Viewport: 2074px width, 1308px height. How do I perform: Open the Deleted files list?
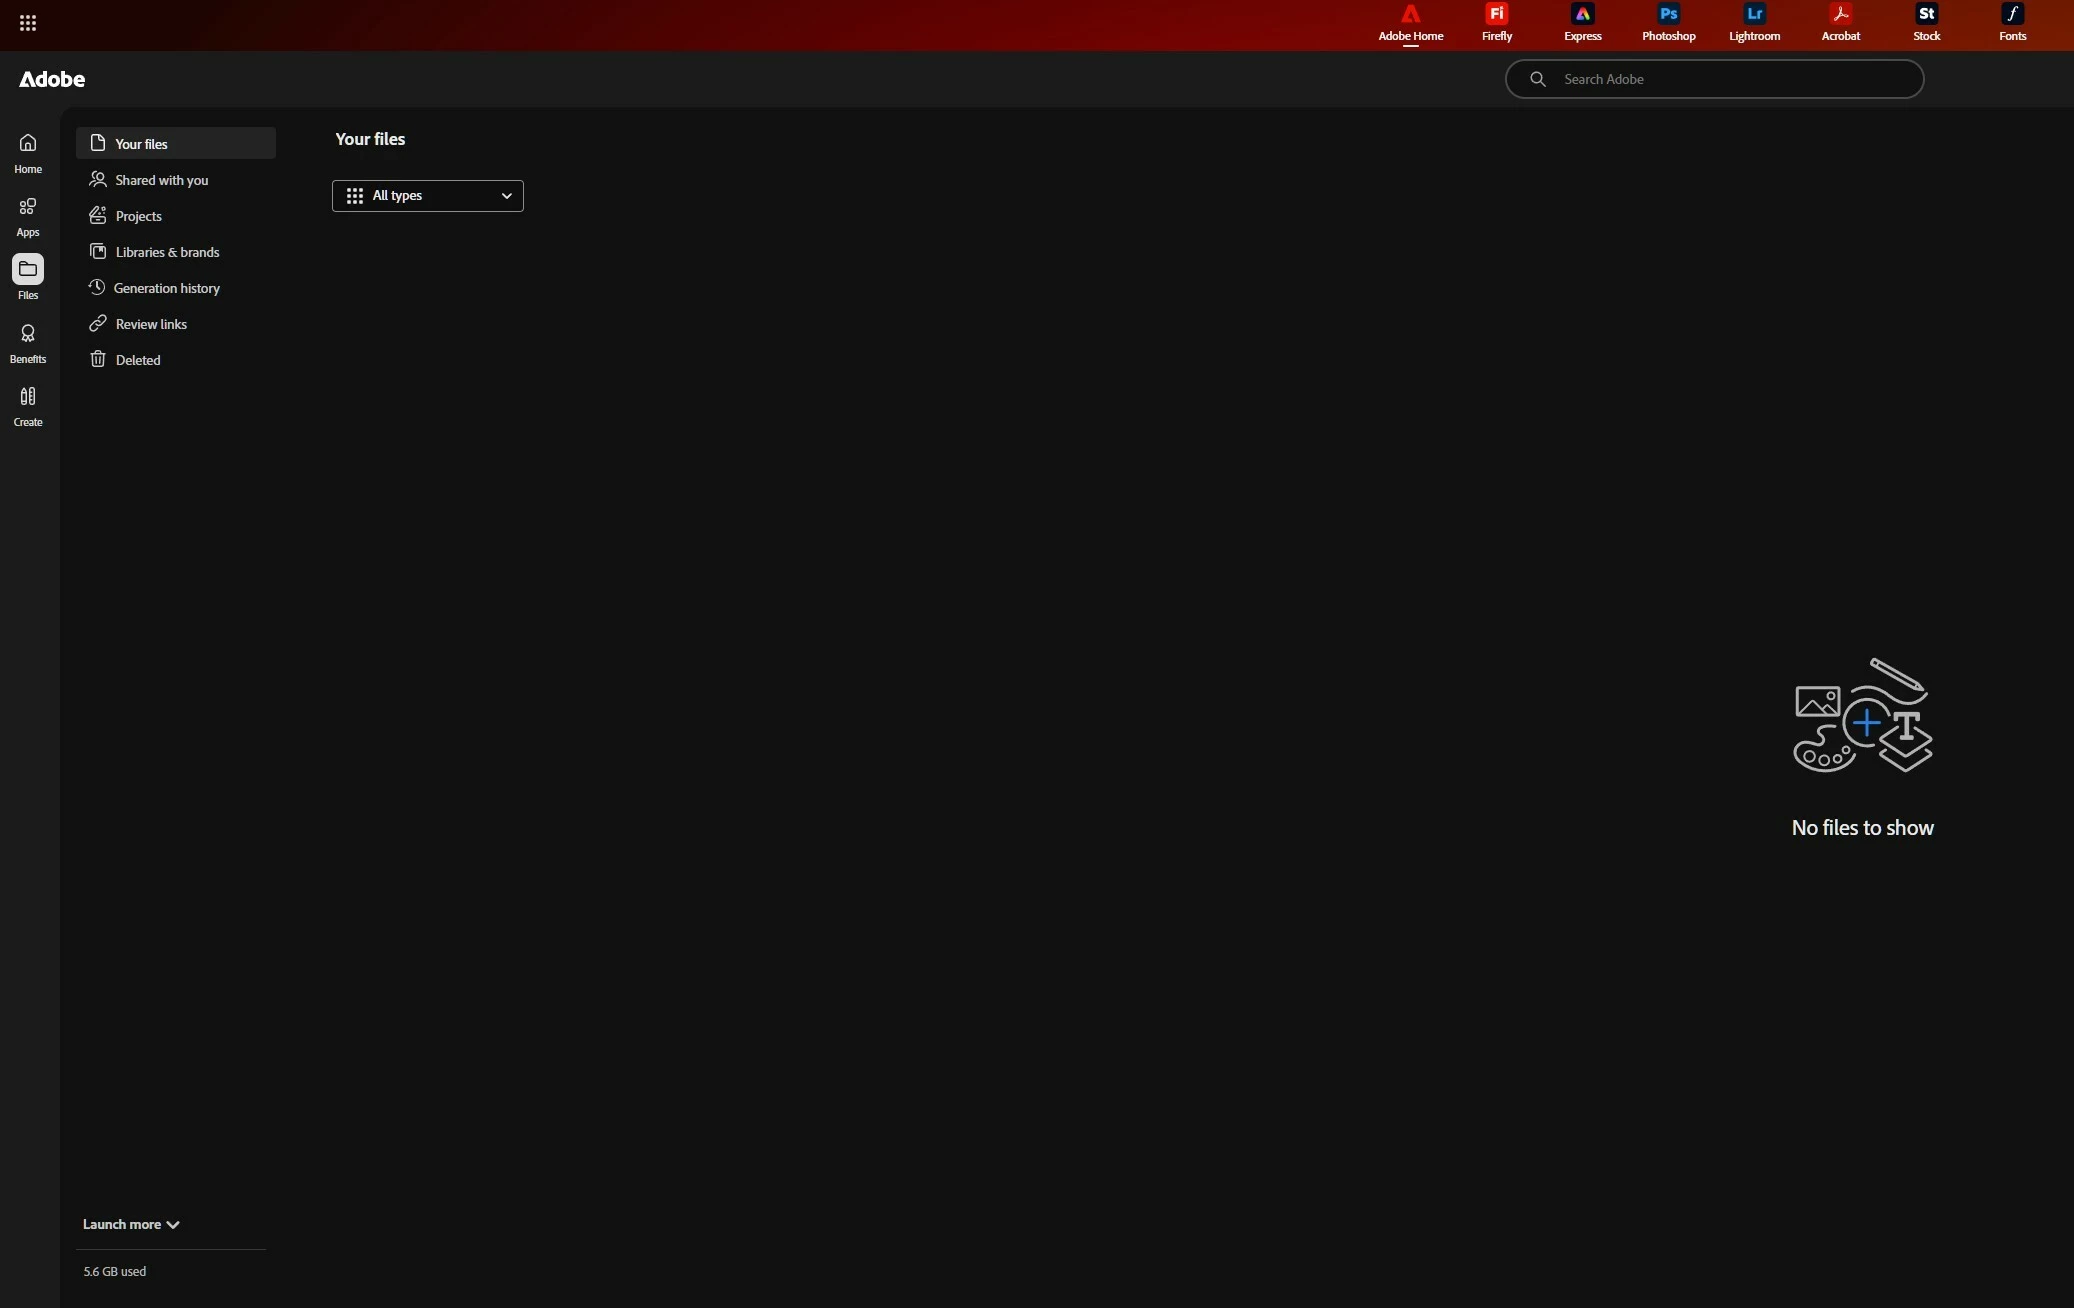(x=137, y=360)
